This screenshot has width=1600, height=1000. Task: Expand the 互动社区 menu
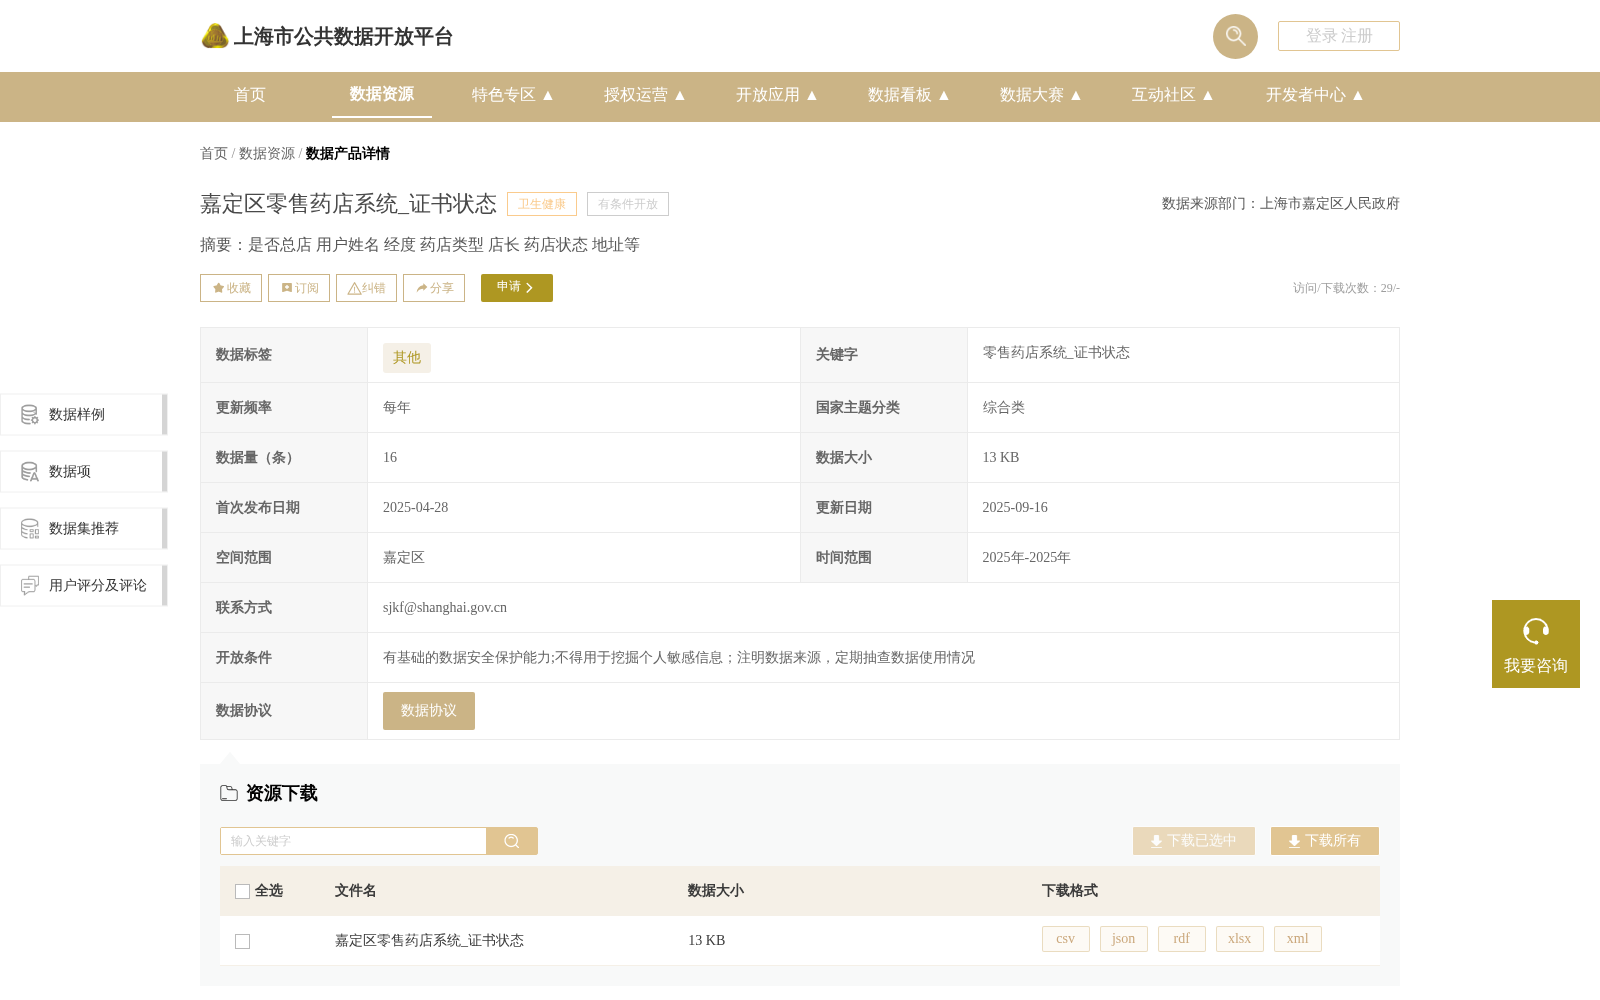[x=1172, y=95]
